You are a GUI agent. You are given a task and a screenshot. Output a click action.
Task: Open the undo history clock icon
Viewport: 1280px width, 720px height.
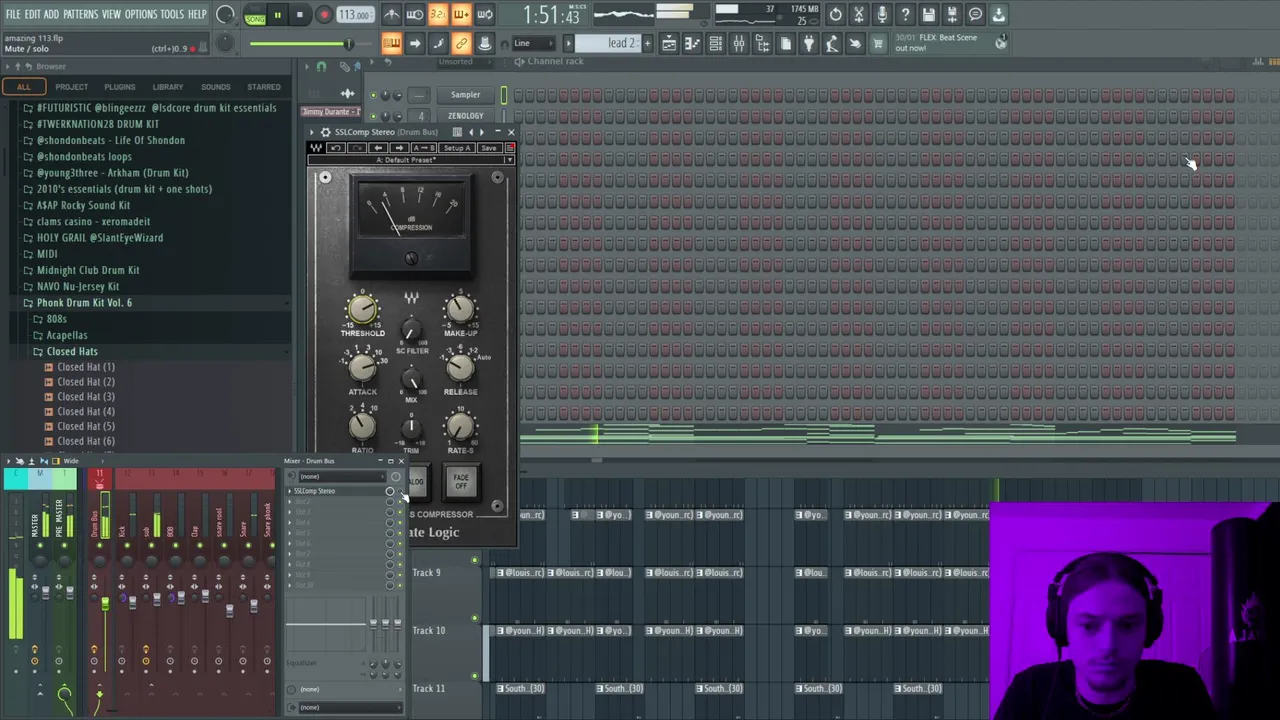click(835, 15)
